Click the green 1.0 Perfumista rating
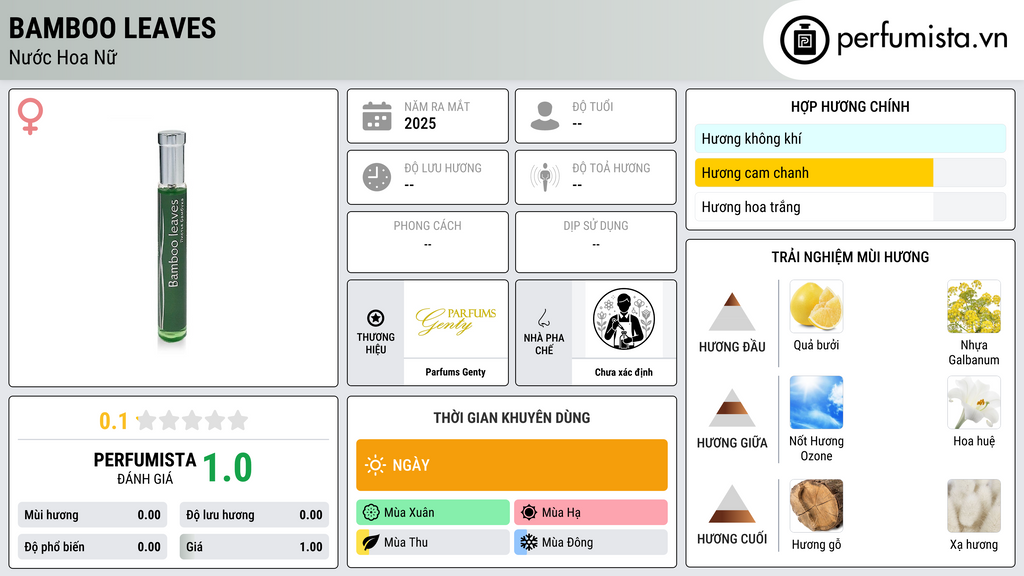 [227, 468]
